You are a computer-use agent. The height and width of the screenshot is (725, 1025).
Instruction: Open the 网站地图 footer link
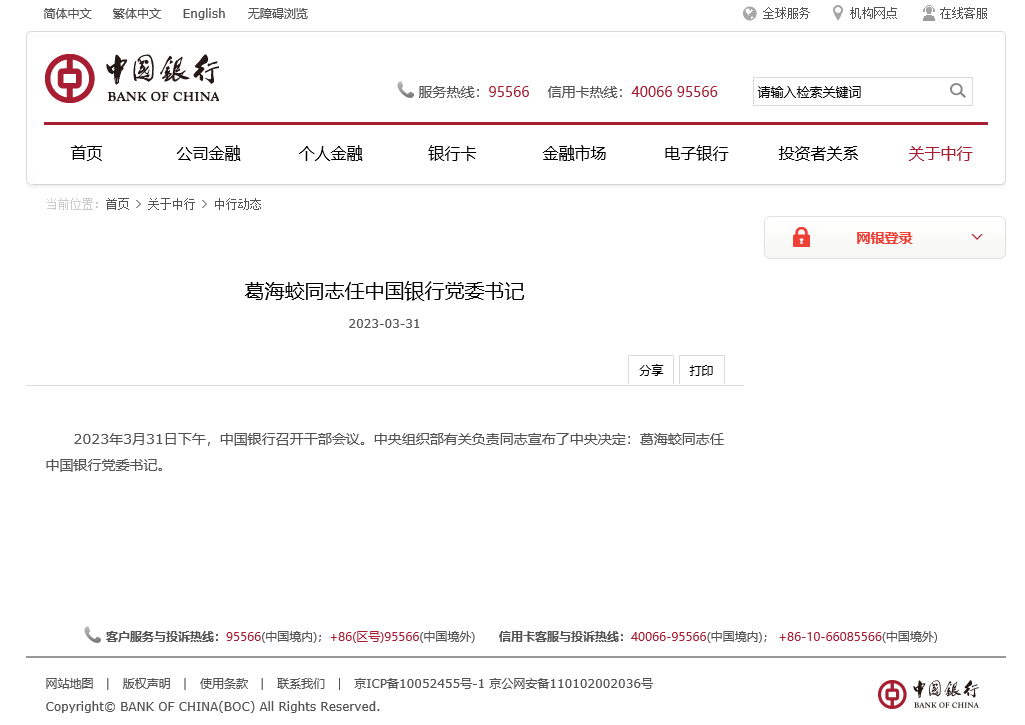tap(69, 683)
